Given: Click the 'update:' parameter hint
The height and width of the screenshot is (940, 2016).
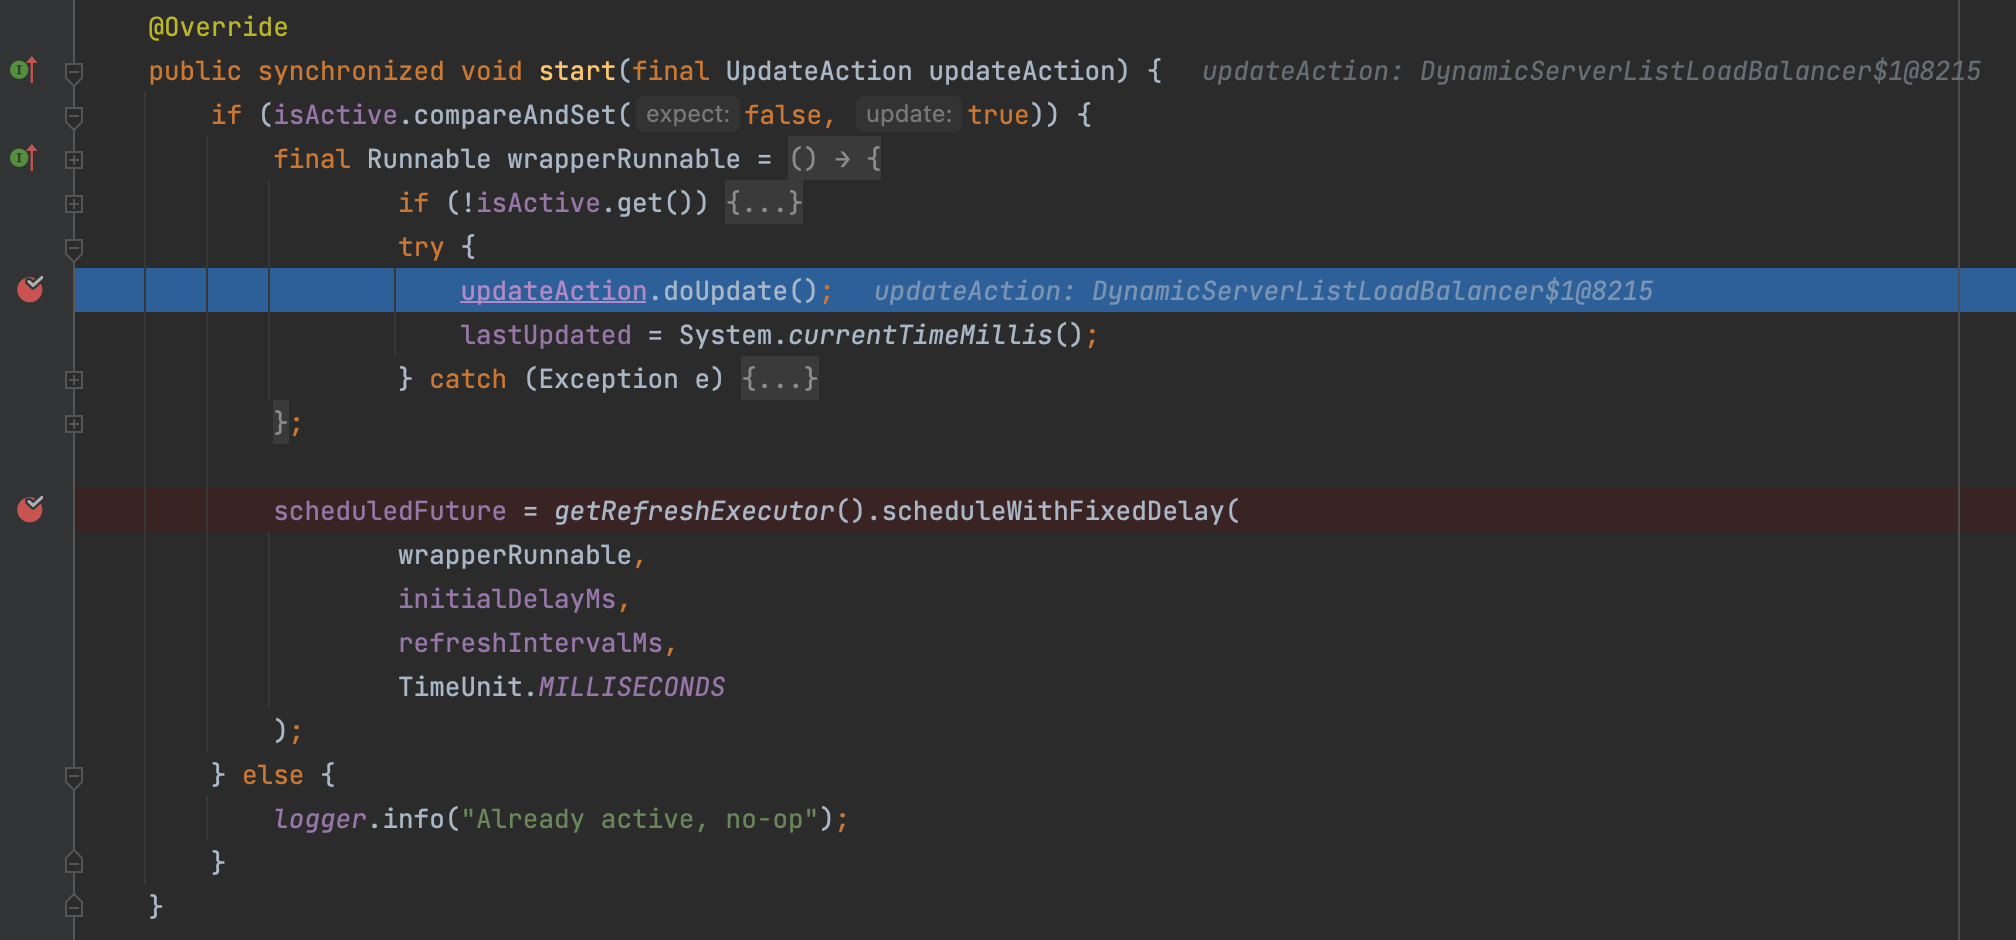Looking at the screenshot, I should (908, 115).
